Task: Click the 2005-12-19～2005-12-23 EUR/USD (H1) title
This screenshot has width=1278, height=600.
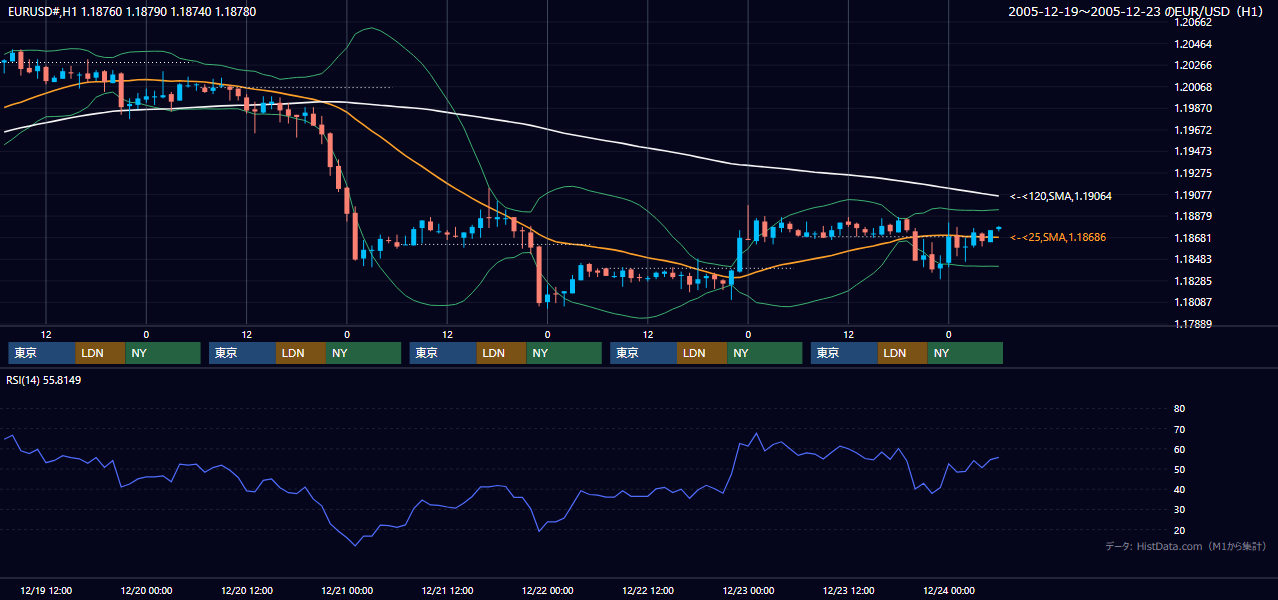Action: [1138, 12]
